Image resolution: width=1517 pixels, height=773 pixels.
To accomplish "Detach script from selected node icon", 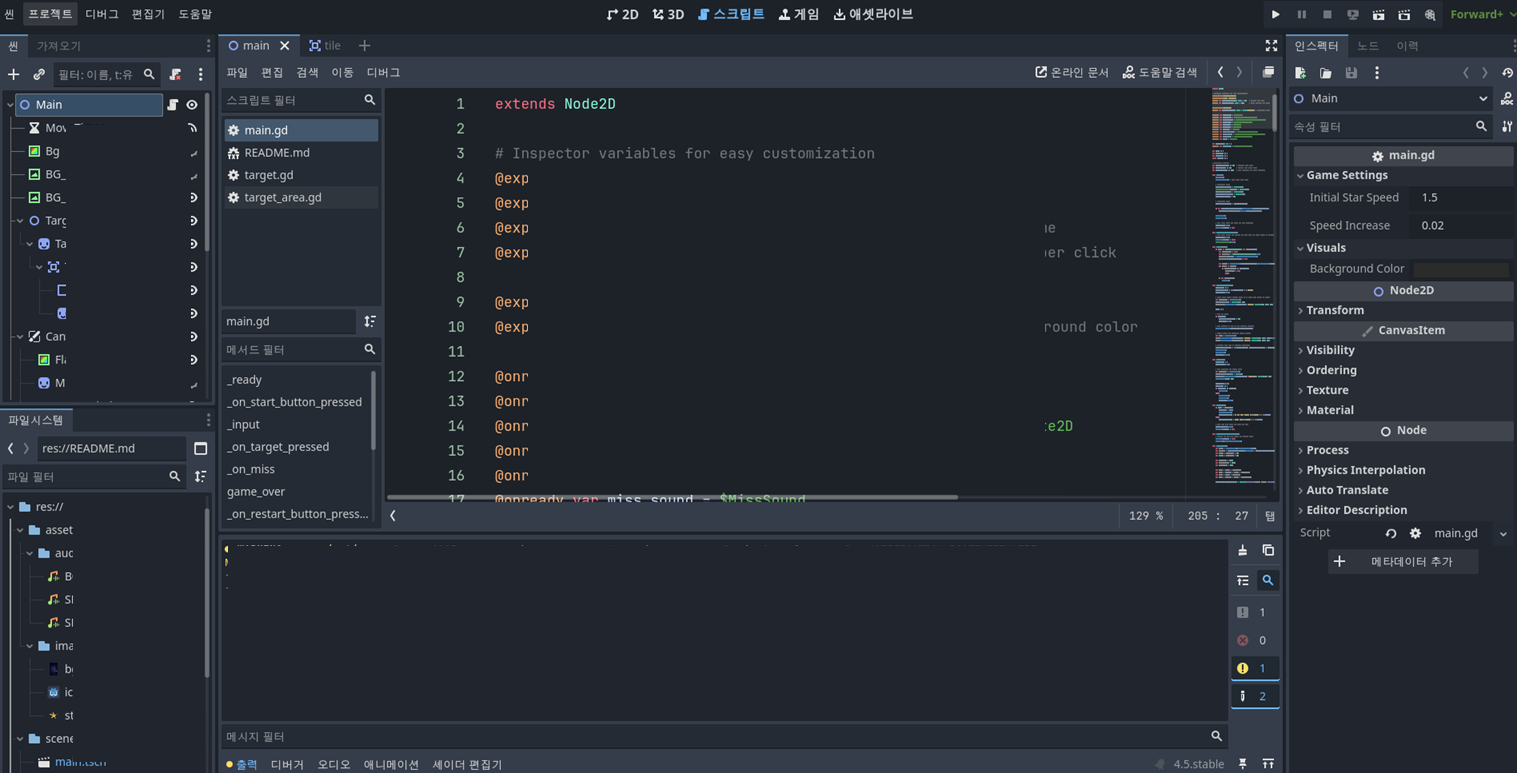I will tap(175, 74).
